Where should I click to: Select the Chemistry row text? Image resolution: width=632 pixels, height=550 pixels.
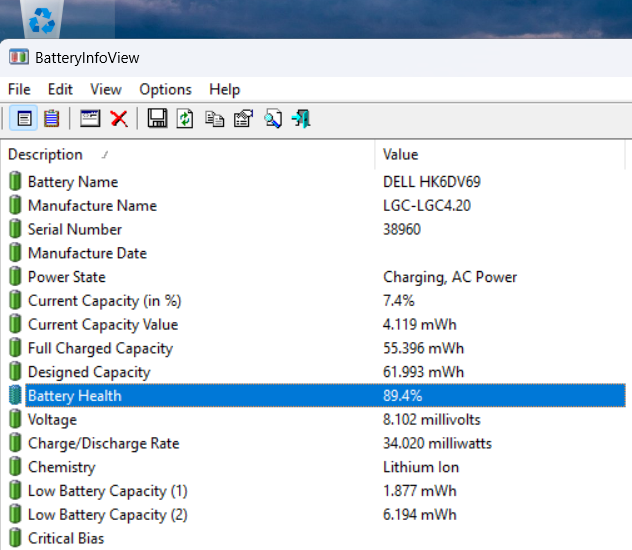point(62,467)
